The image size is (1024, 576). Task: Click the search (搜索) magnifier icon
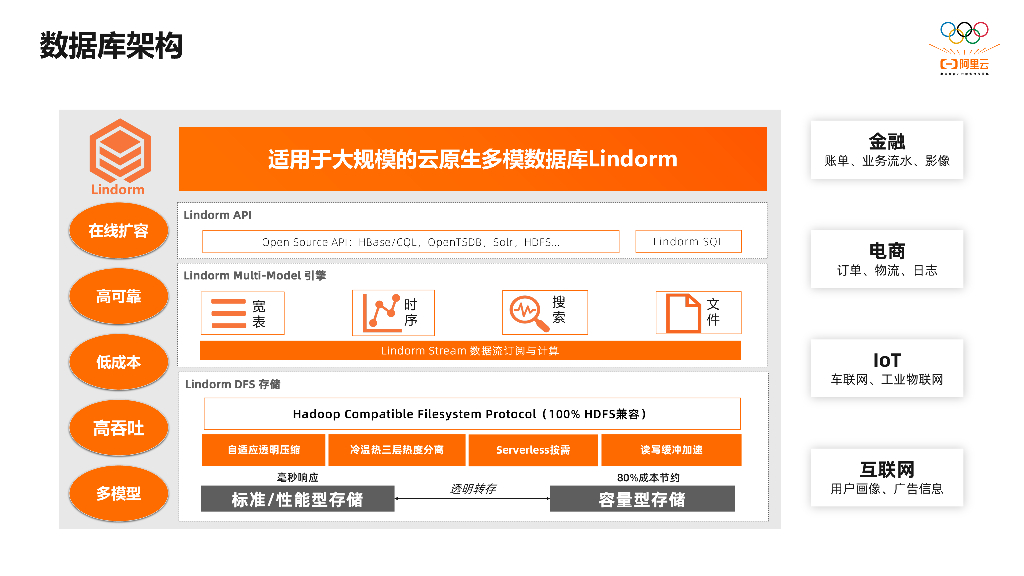(530, 313)
